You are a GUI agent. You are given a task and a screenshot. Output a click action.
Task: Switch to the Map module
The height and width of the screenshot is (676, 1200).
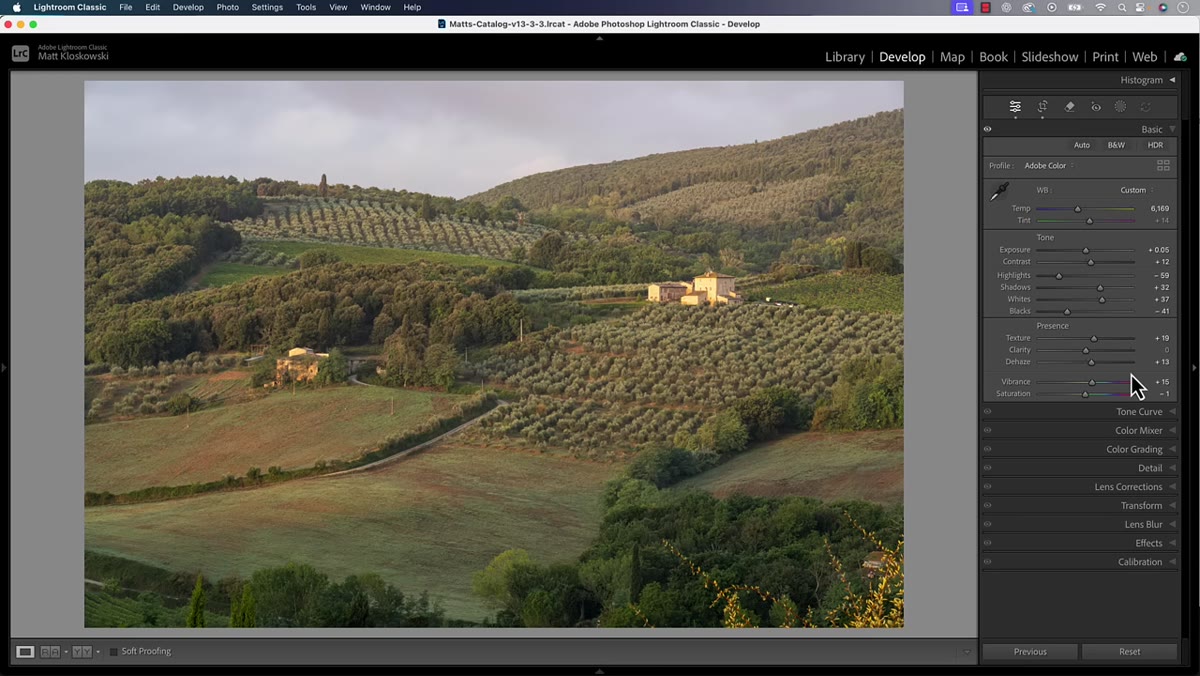(x=952, y=57)
